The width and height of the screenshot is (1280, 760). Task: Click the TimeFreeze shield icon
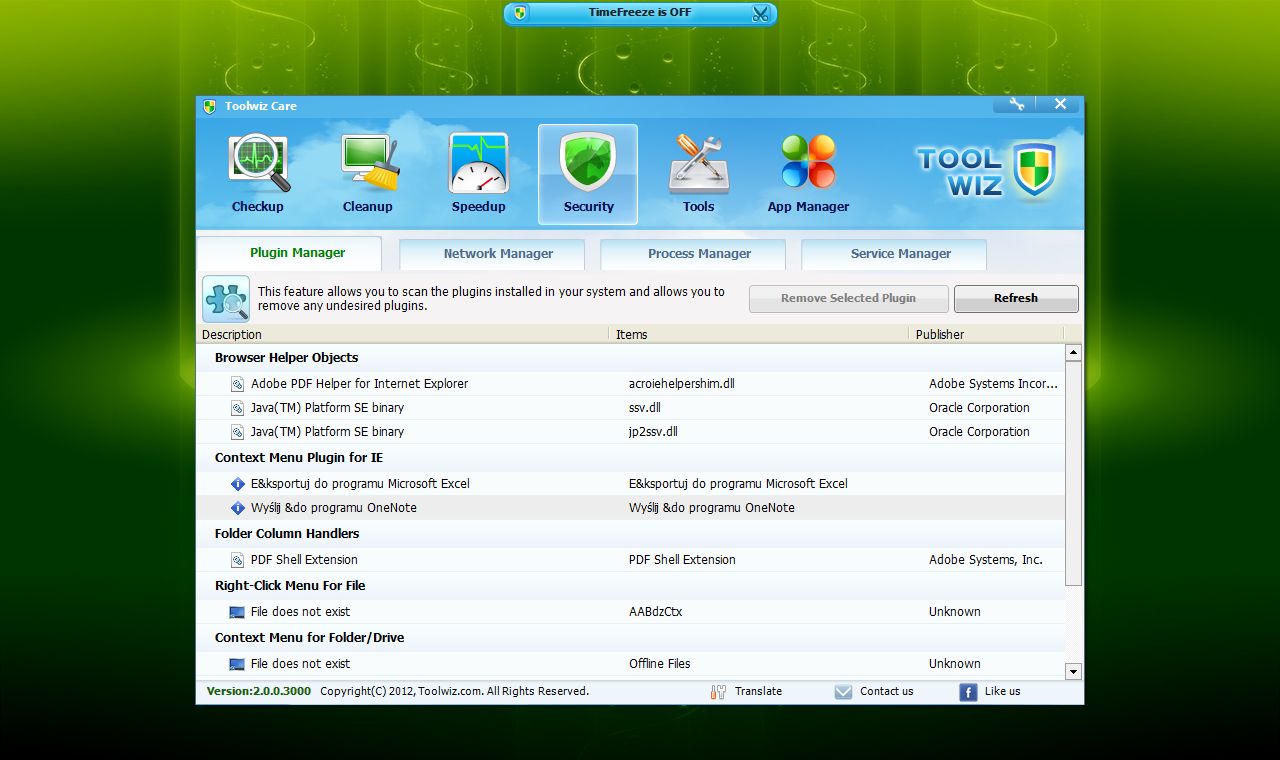[520, 13]
